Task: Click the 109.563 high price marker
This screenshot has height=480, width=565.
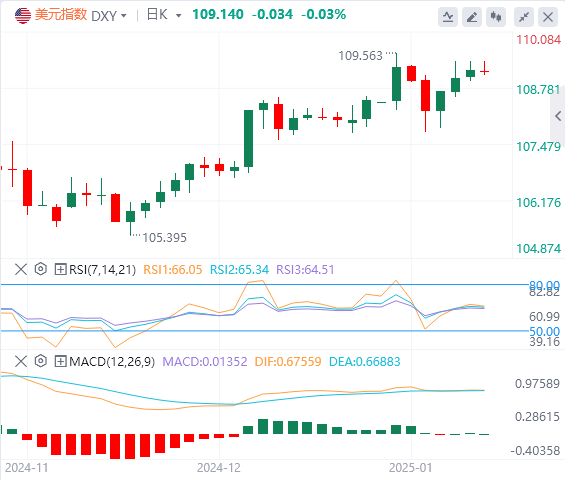Action: [360, 56]
